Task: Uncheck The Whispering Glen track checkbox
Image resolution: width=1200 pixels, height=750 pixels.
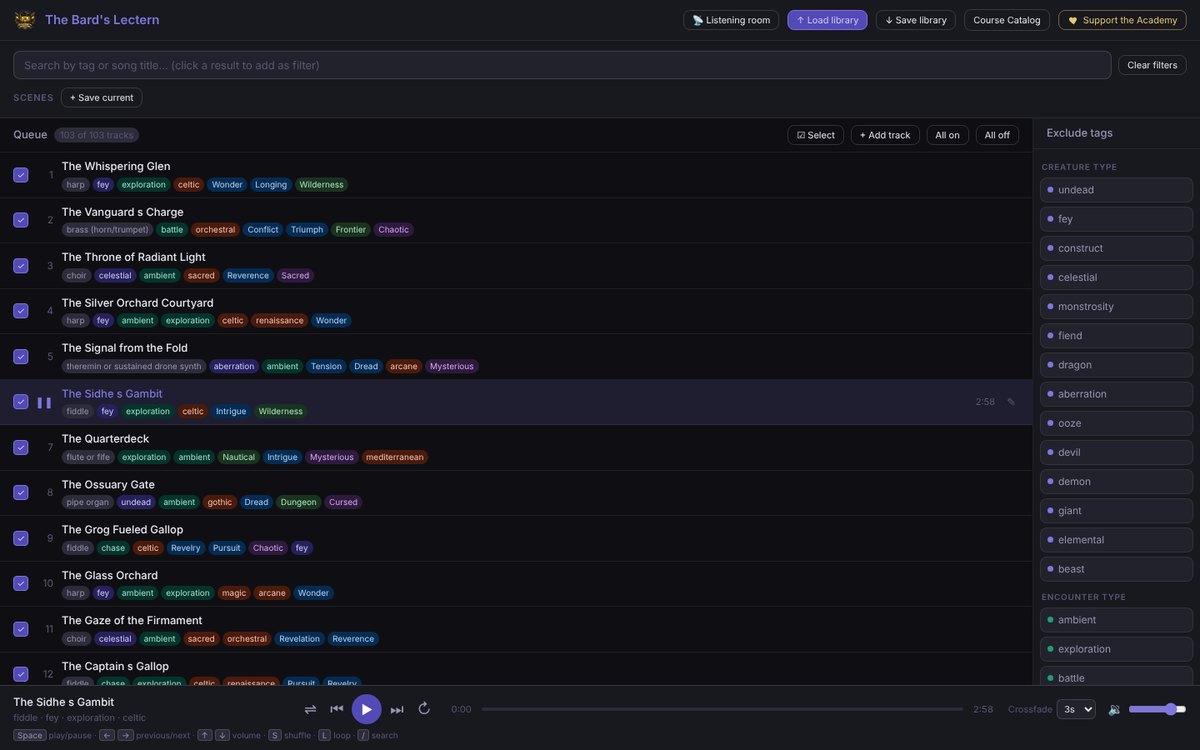Action: [21, 175]
